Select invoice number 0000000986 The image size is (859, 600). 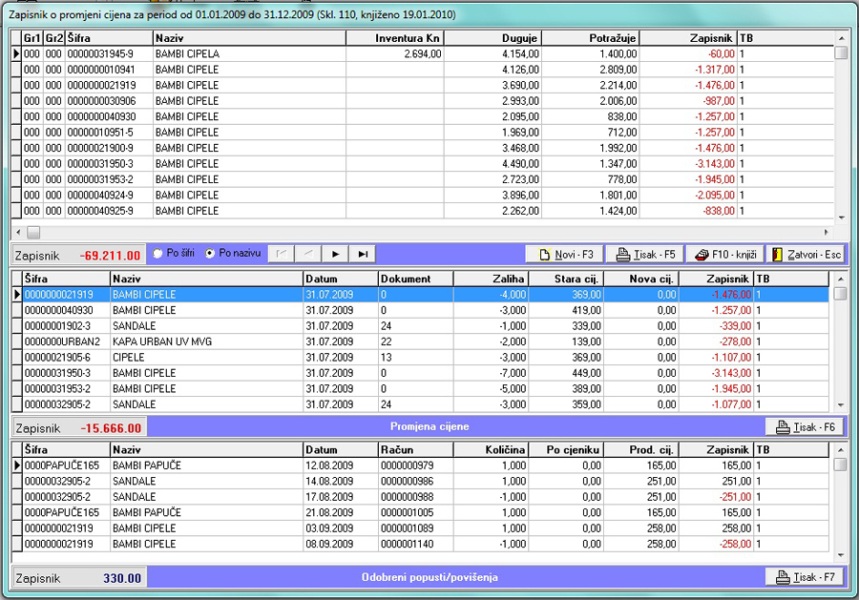[x=415, y=481]
